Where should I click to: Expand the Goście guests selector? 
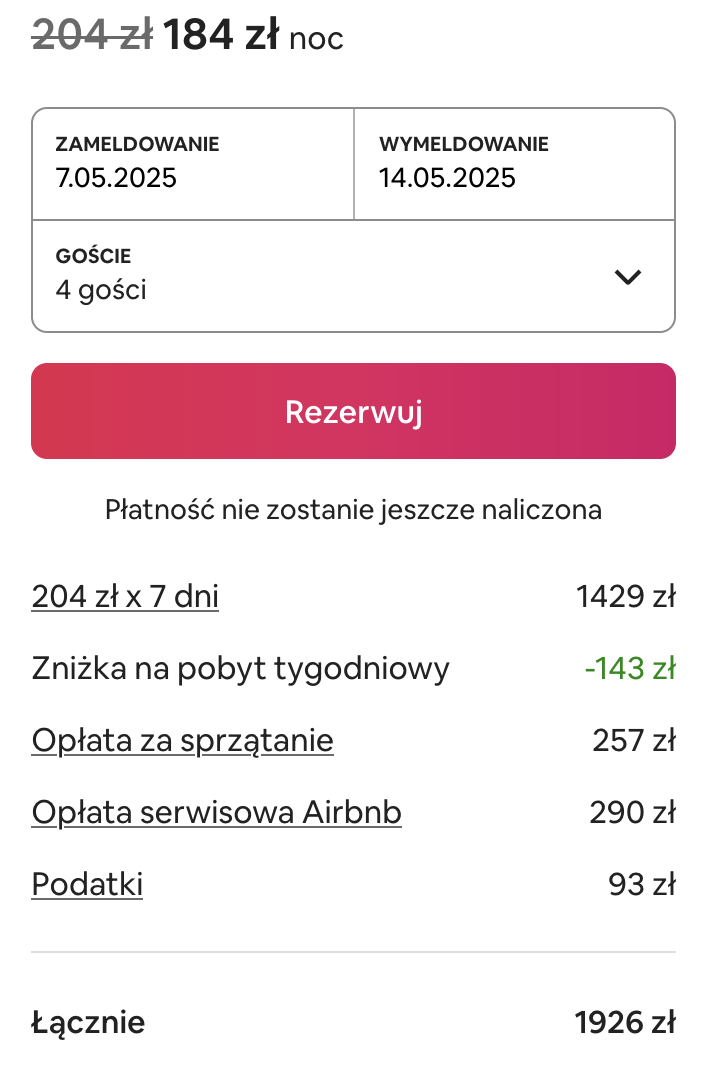pyautogui.click(x=354, y=276)
